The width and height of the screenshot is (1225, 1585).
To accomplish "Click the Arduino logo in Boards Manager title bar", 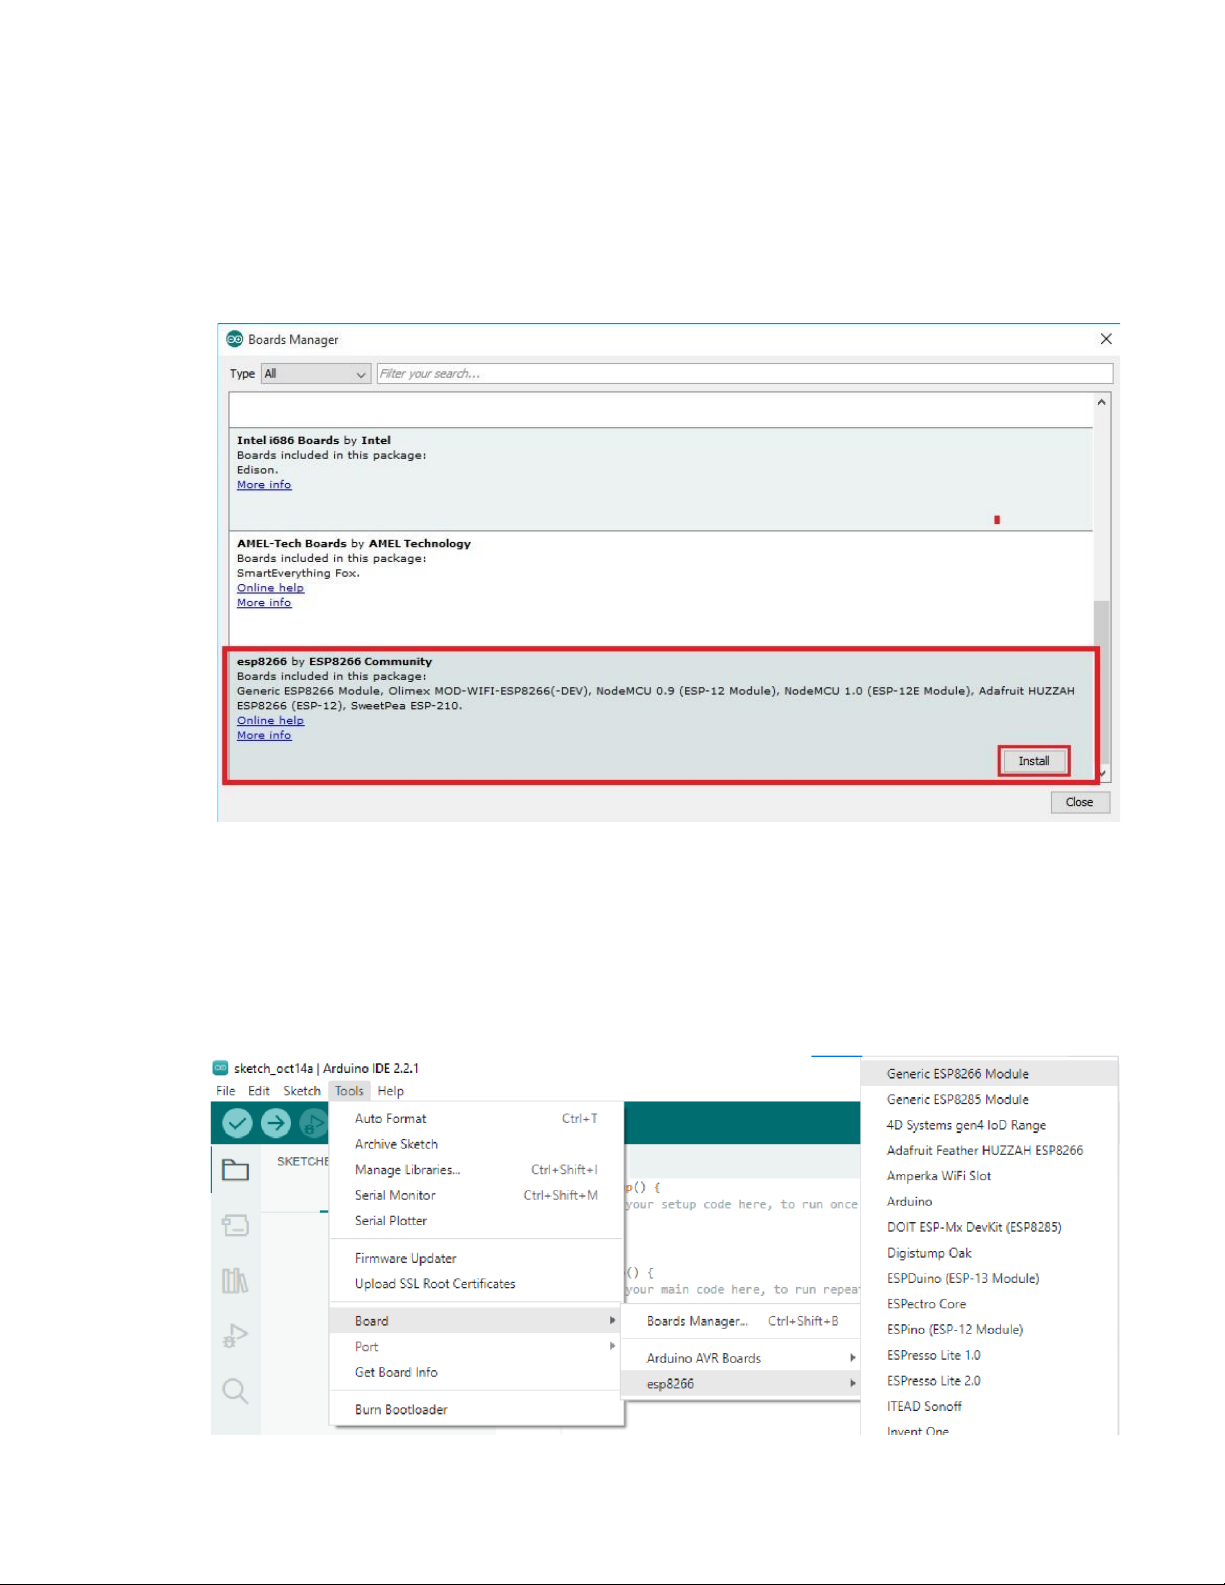I will [x=235, y=339].
